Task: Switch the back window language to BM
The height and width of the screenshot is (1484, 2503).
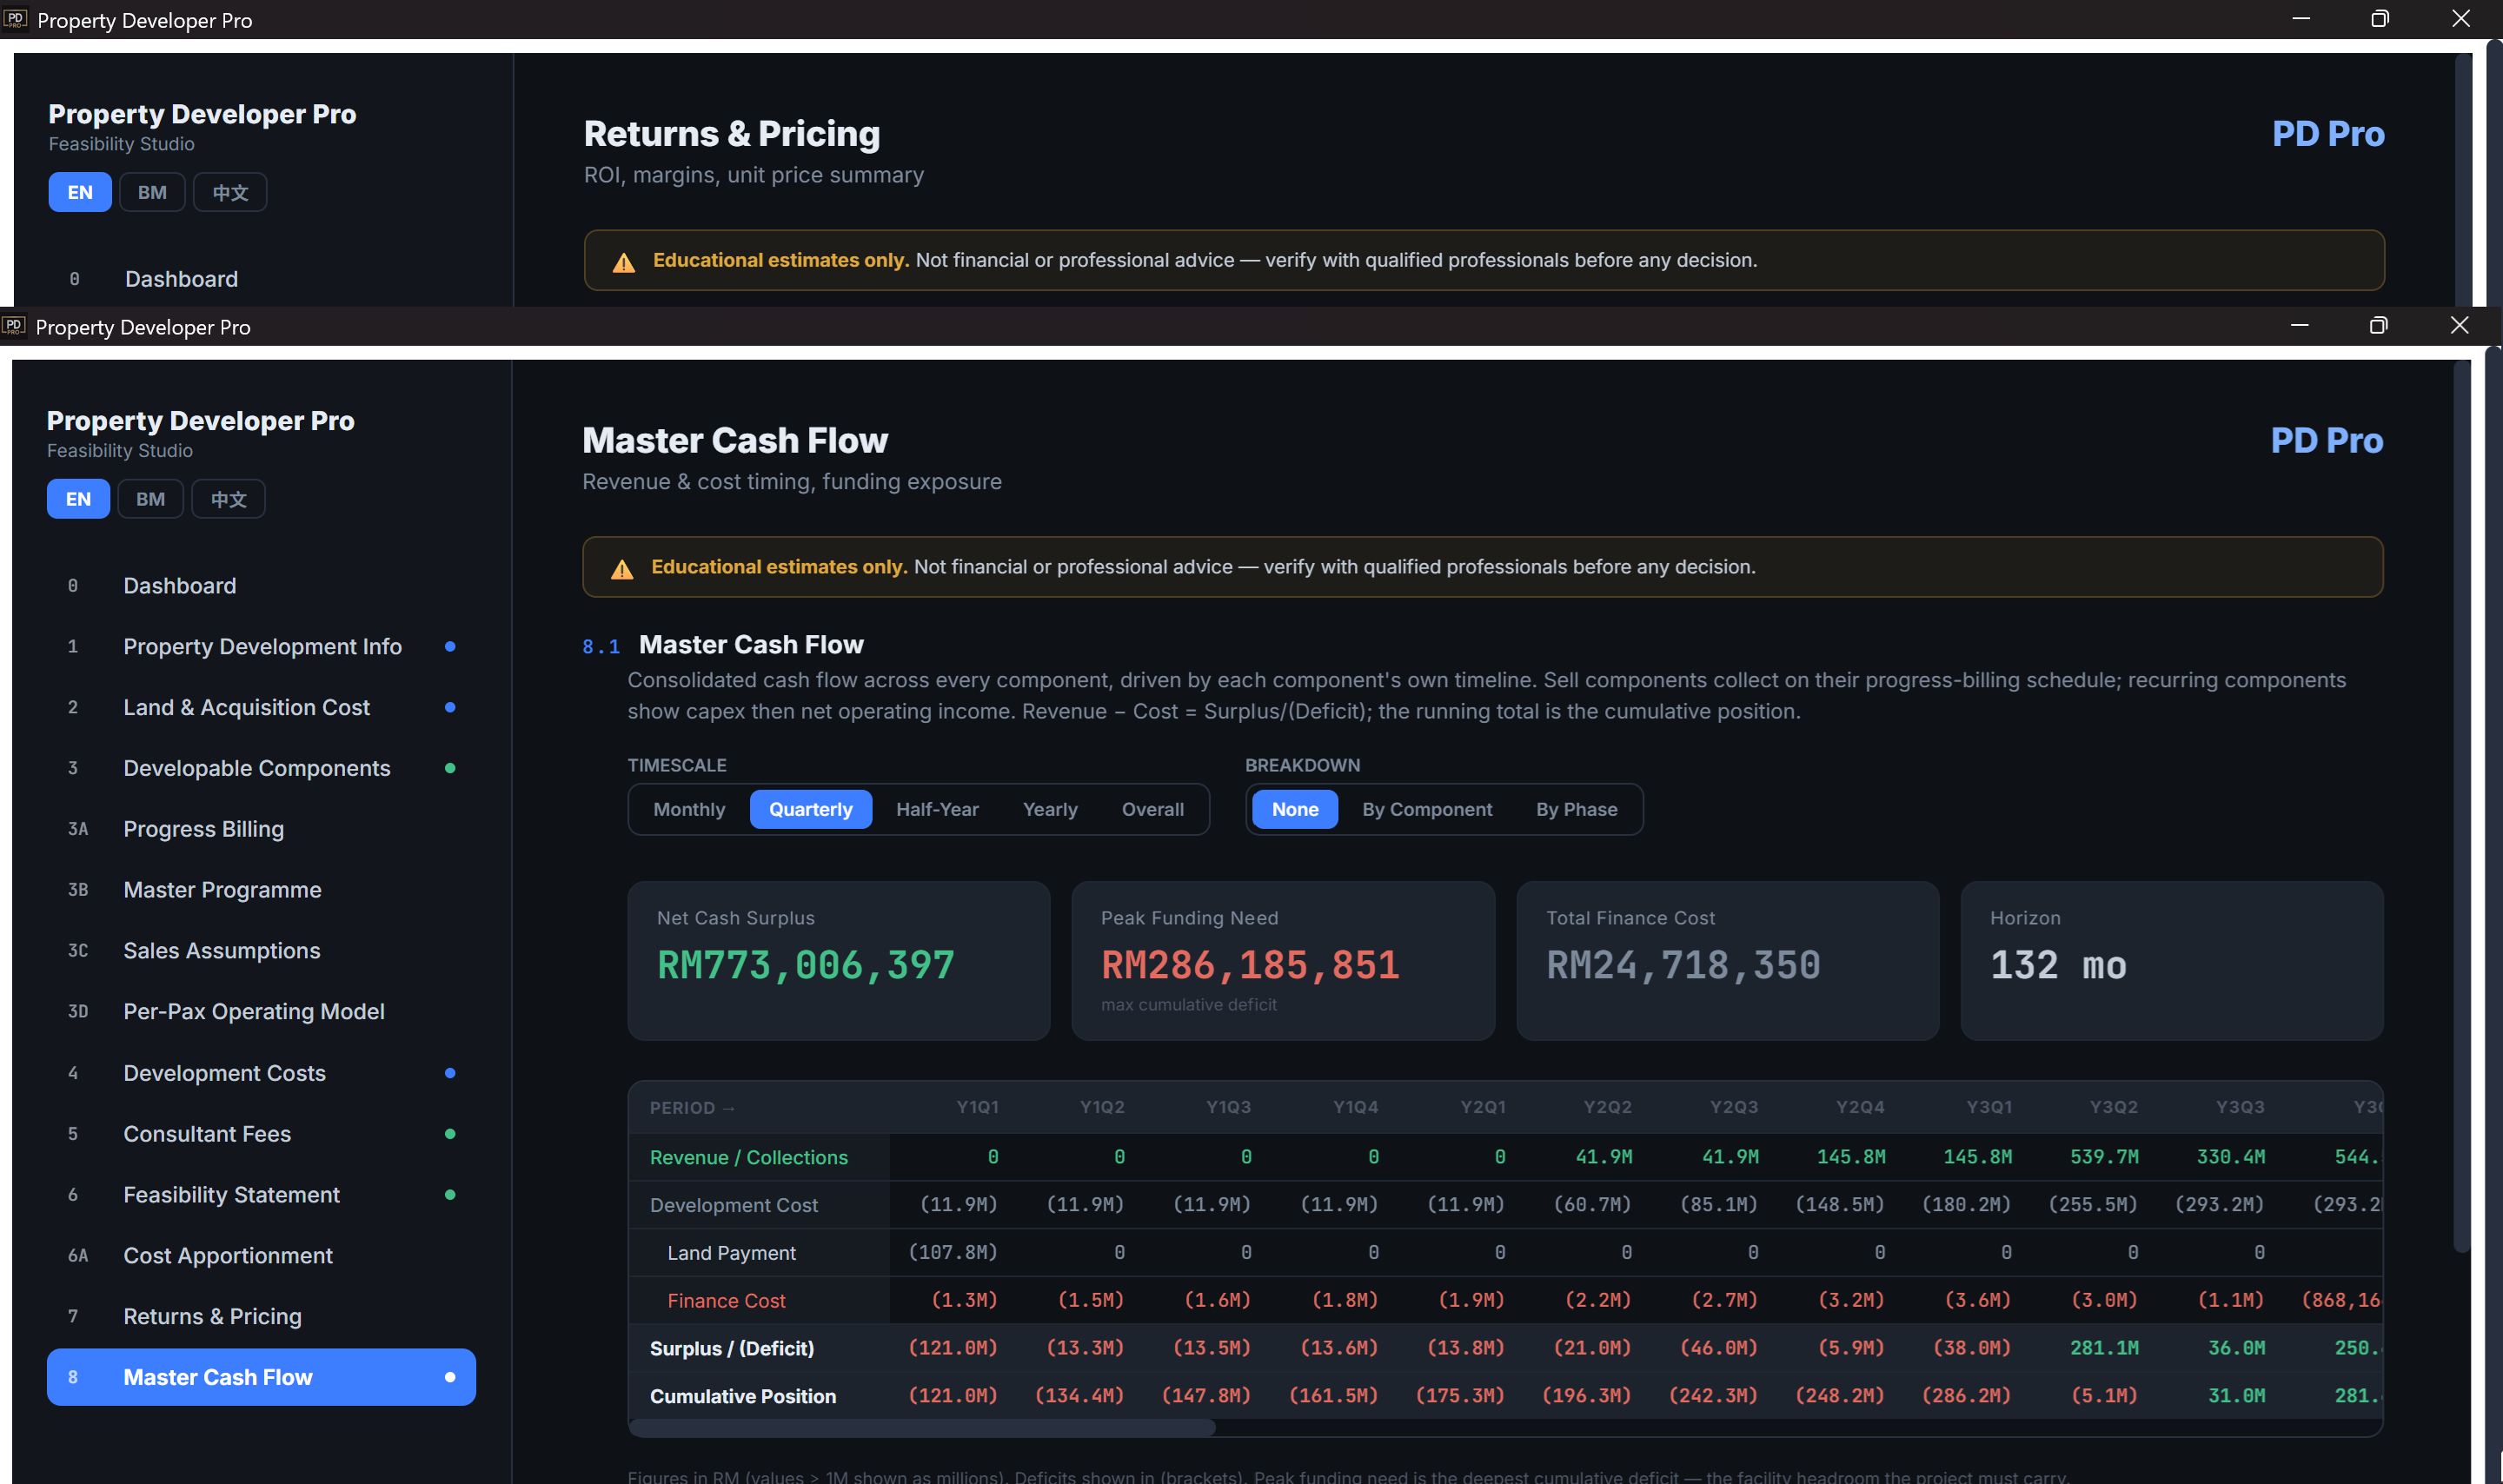Action: pyautogui.click(x=152, y=192)
